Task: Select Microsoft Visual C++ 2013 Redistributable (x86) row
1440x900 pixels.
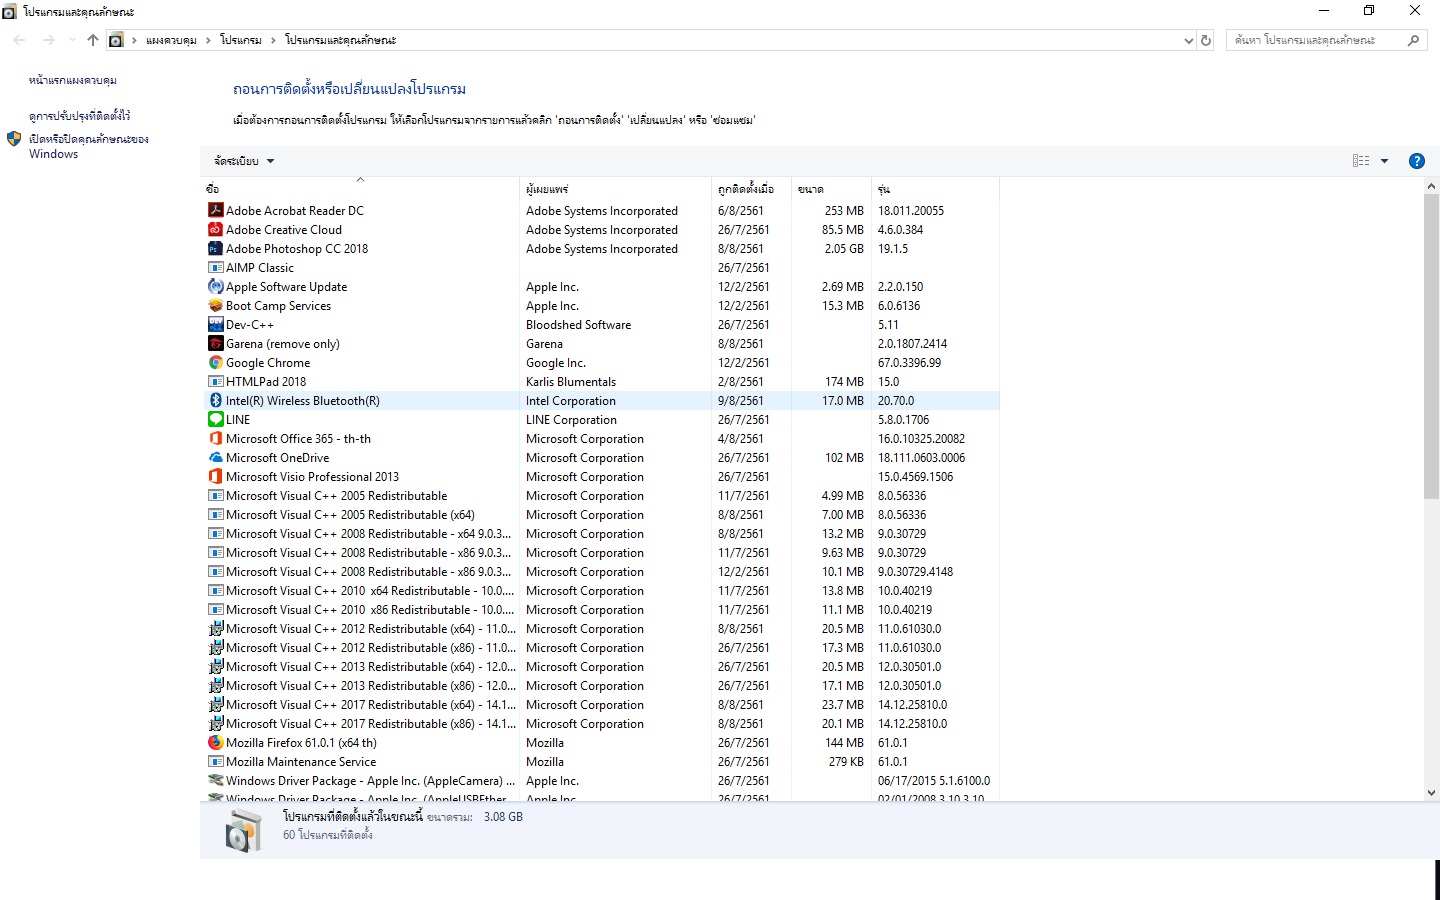Action: click(x=601, y=685)
